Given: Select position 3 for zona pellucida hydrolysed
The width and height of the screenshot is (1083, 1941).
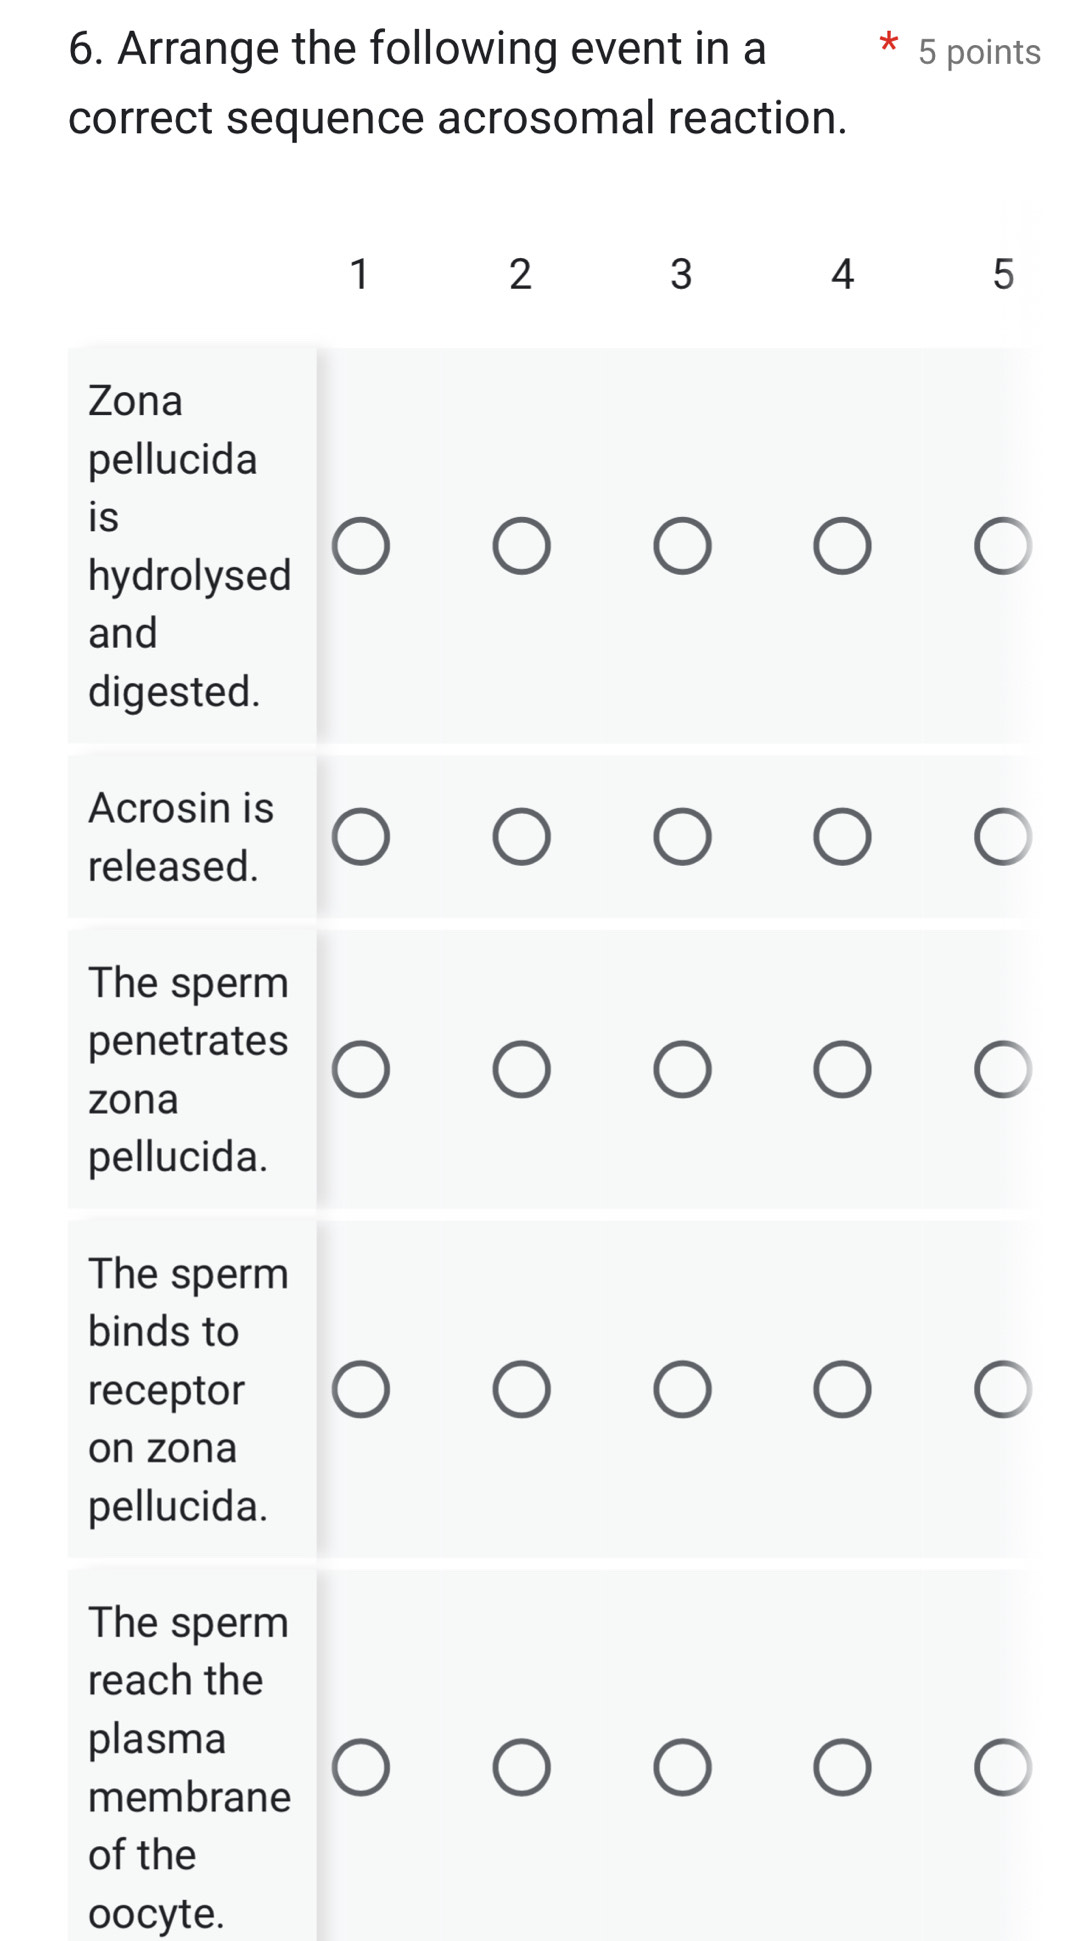Looking at the screenshot, I should 682,546.
